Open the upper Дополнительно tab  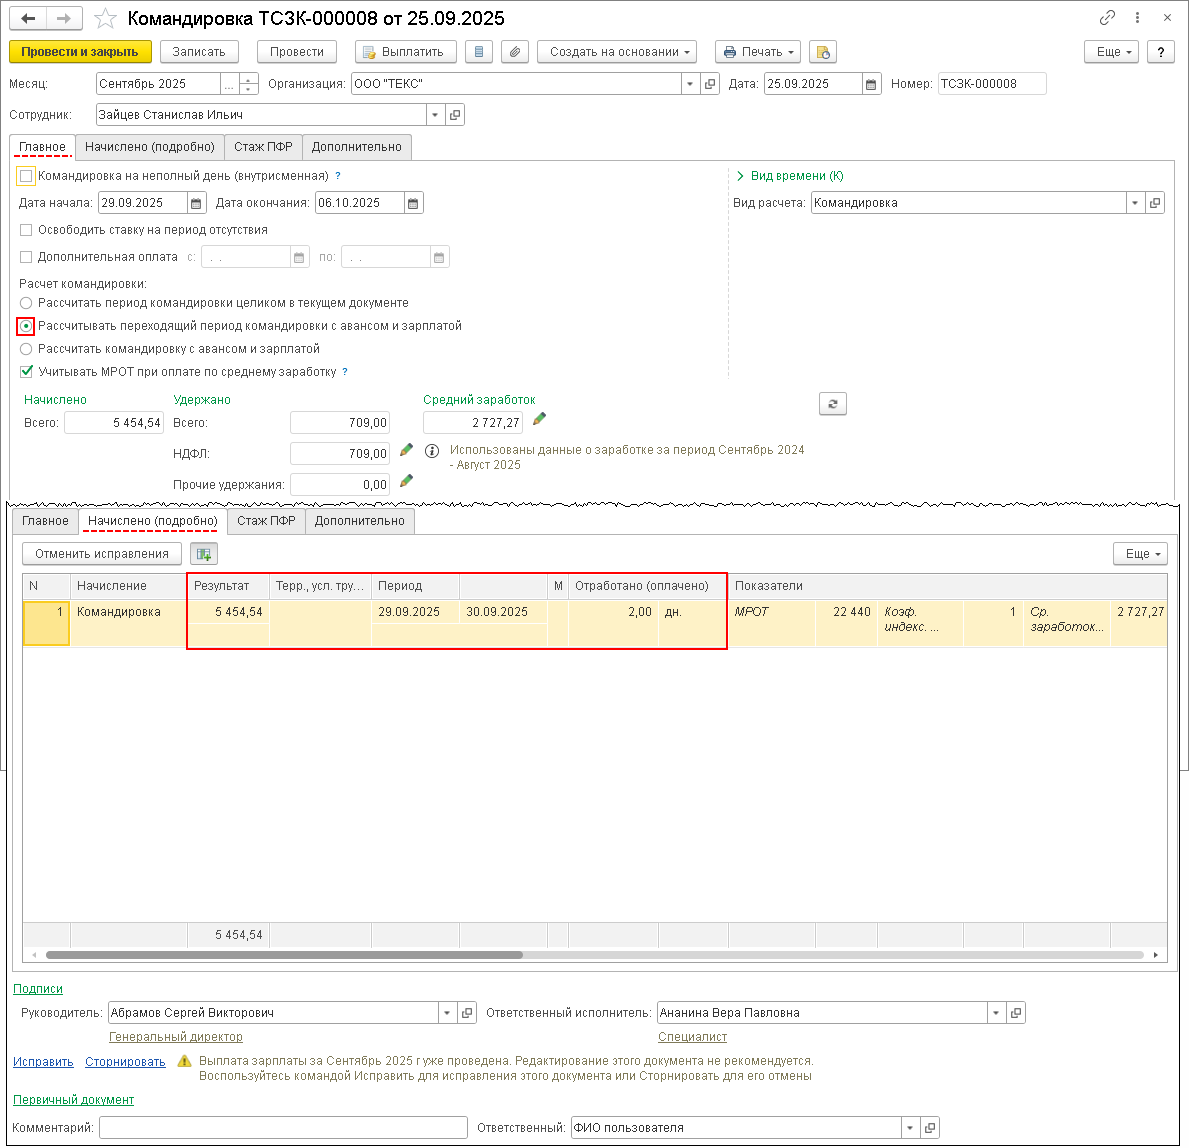[x=356, y=147]
